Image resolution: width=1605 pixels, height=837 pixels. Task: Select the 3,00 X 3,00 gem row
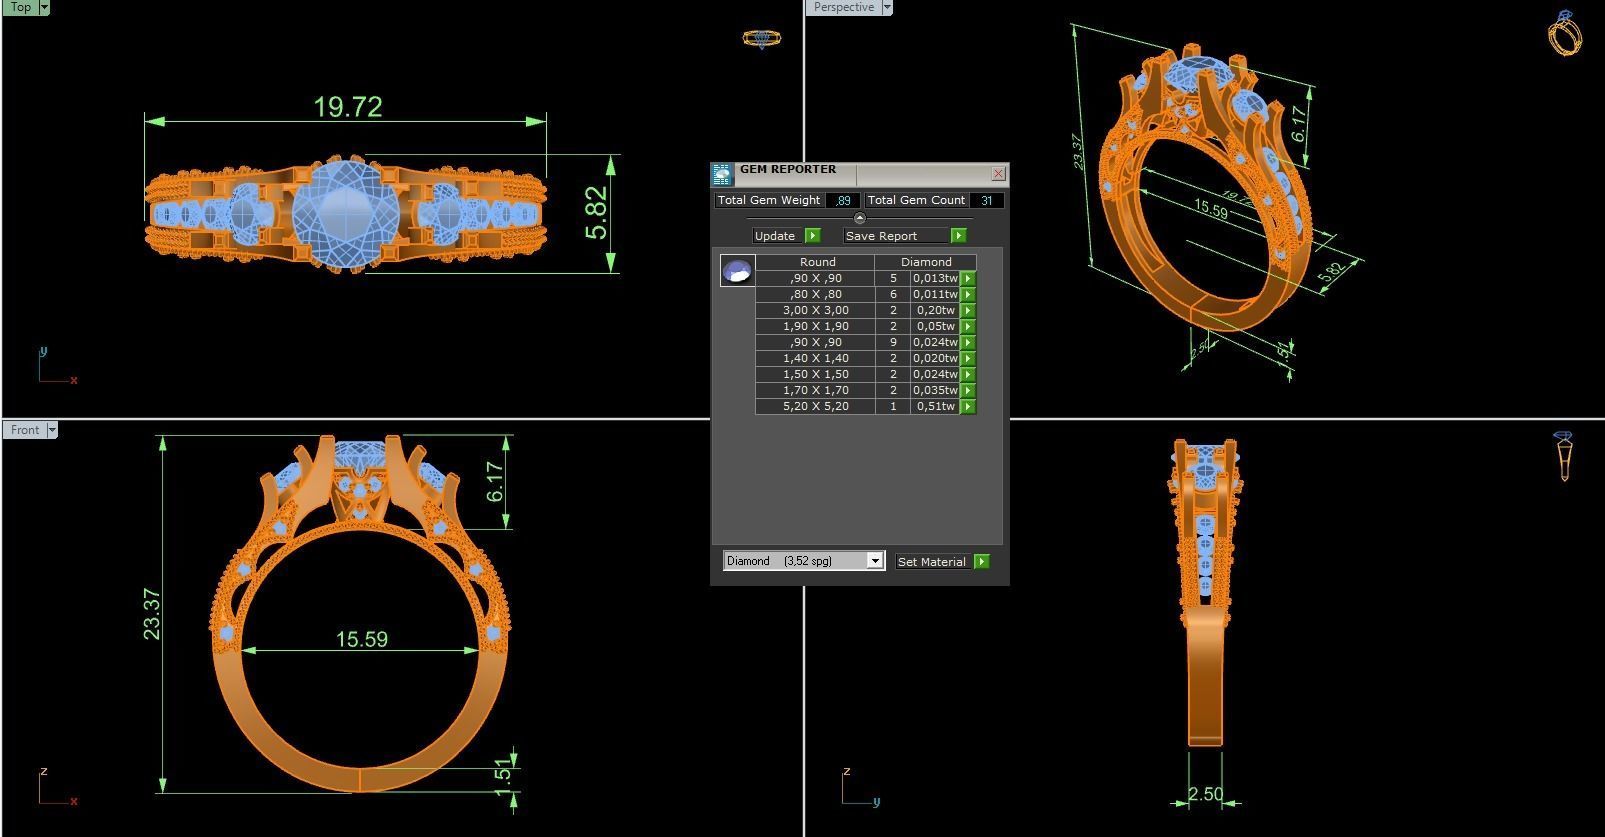point(865,311)
